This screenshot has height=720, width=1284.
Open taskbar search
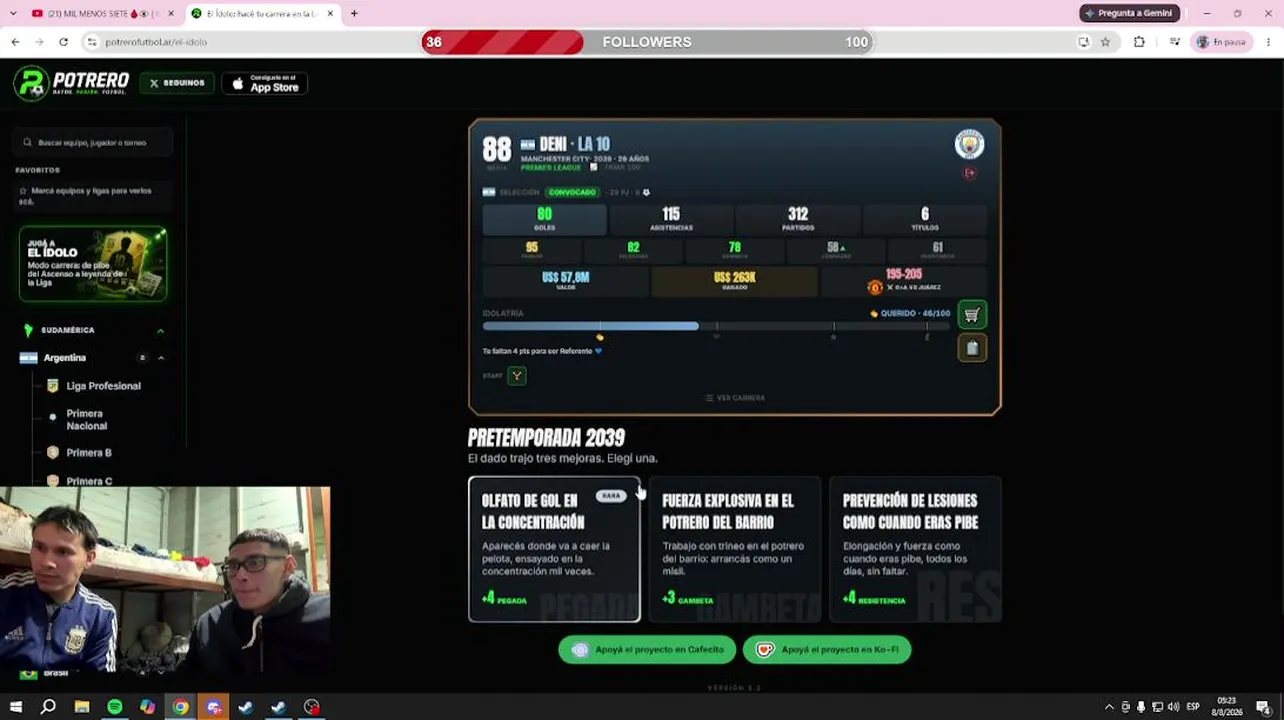click(48, 707)
